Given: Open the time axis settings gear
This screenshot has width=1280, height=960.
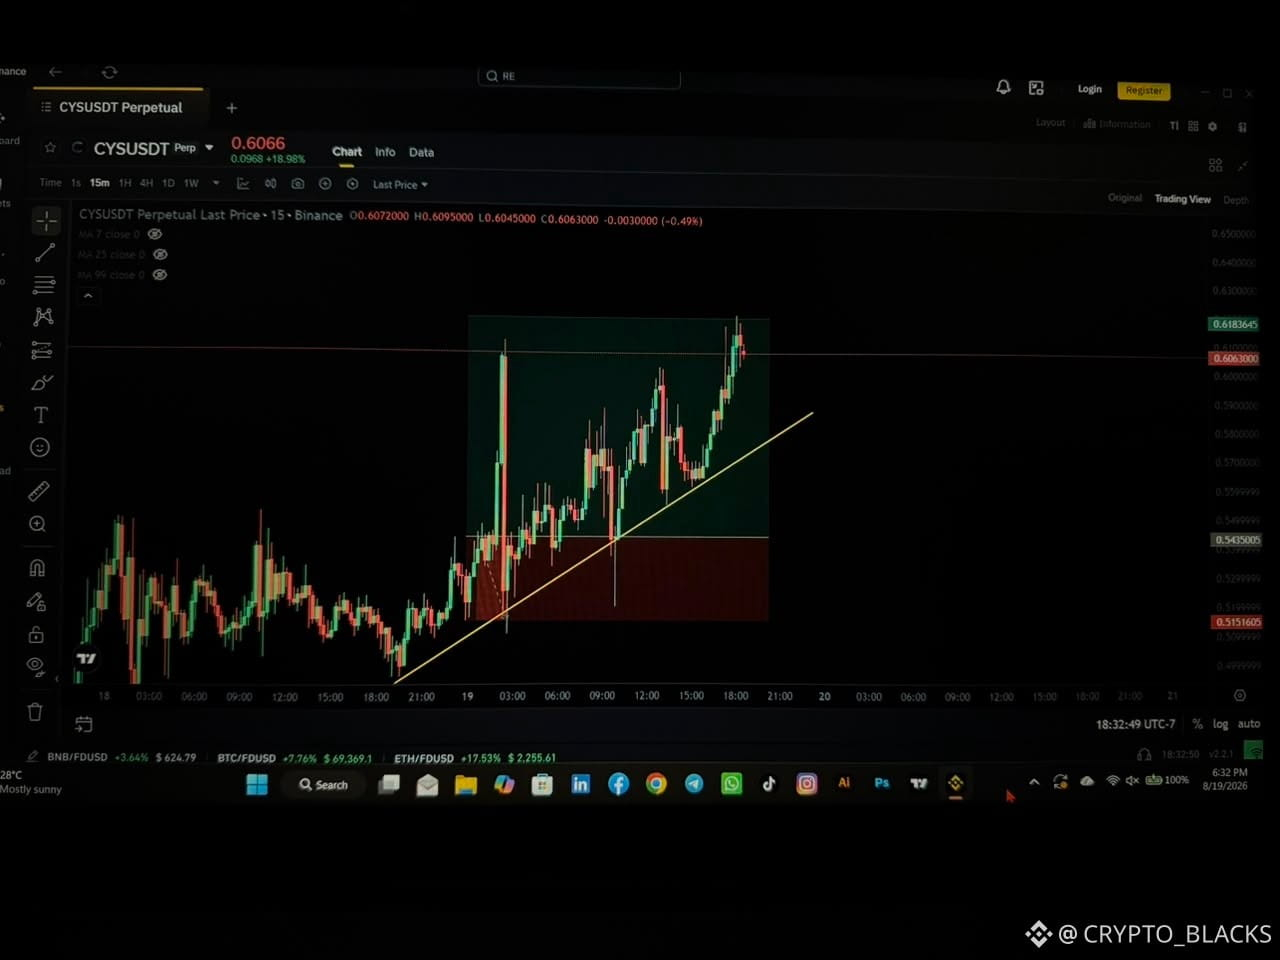Looking at the screenshot, I should pyautogui.click(x=1240, y=695).
